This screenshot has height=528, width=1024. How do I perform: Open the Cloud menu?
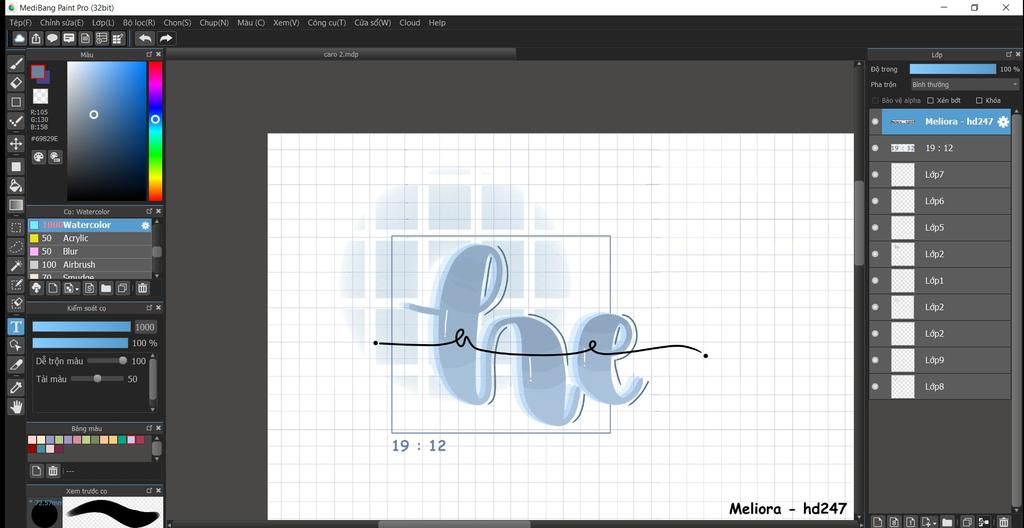coord(409,22)
